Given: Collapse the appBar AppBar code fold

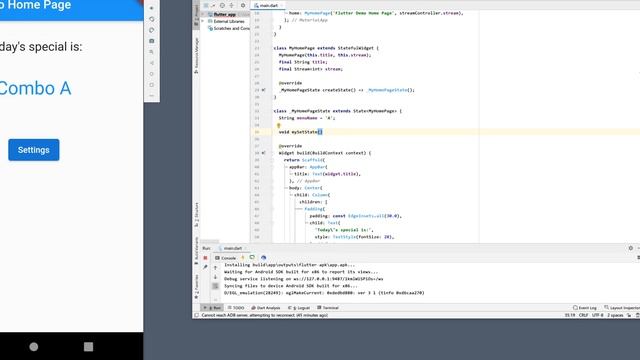Looking at the screenshot, I should coord(286,167).
